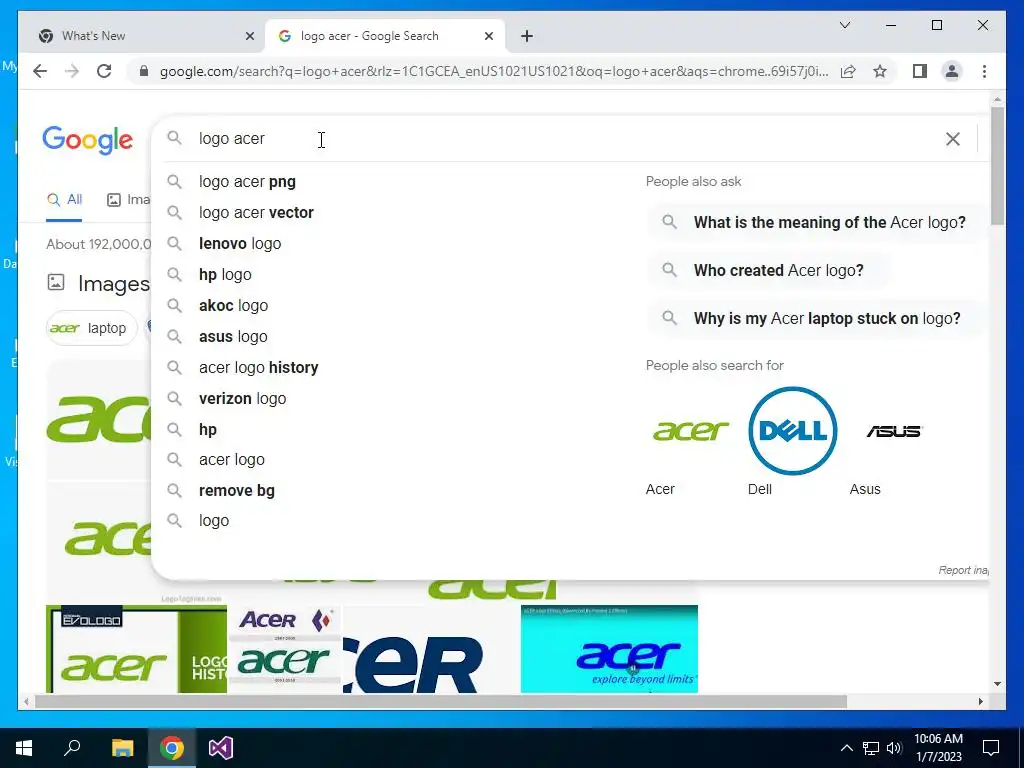Reload the current page
This screenshot has width=1024, height=768.
104,71
